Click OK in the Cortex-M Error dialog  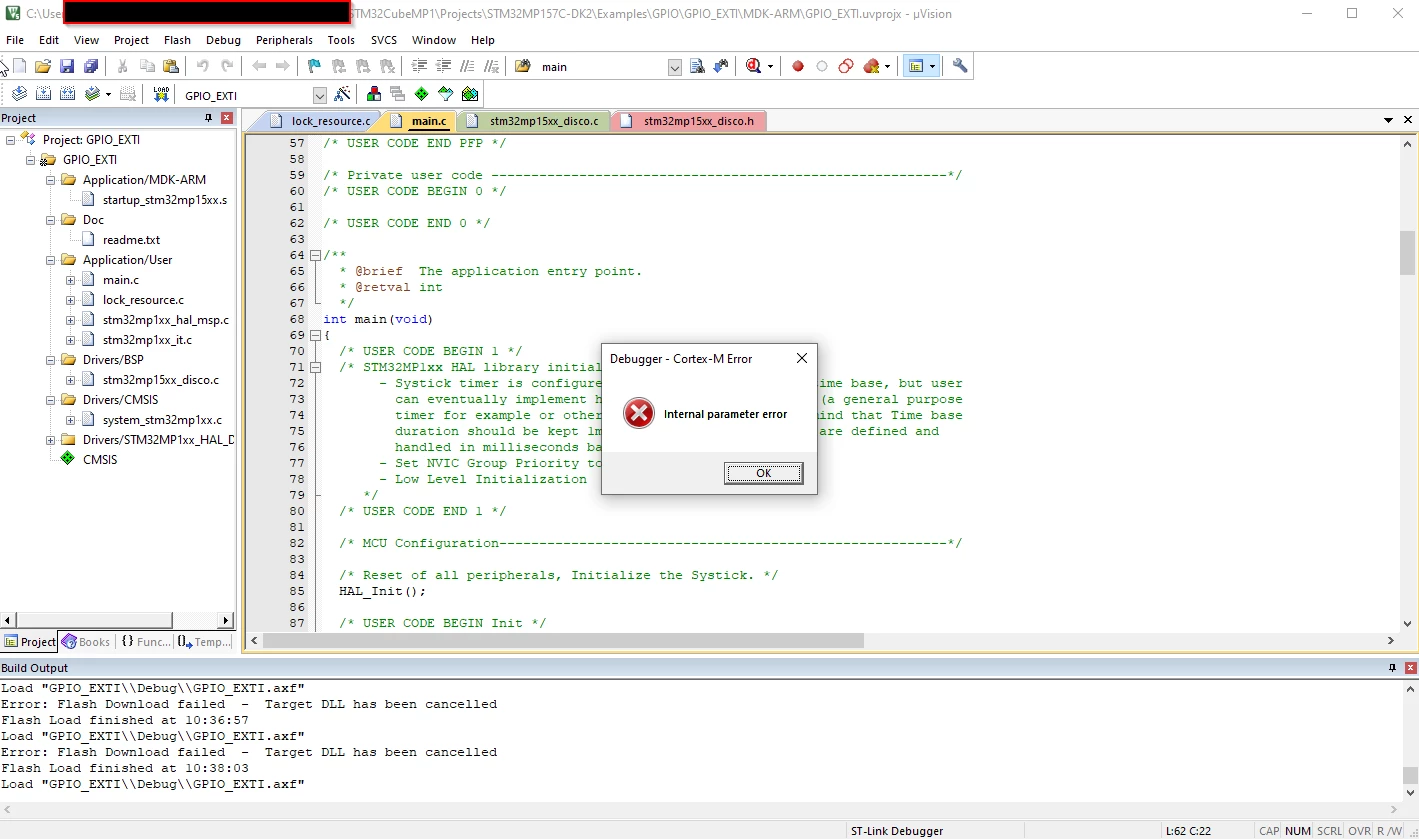(x=763, y=473)
